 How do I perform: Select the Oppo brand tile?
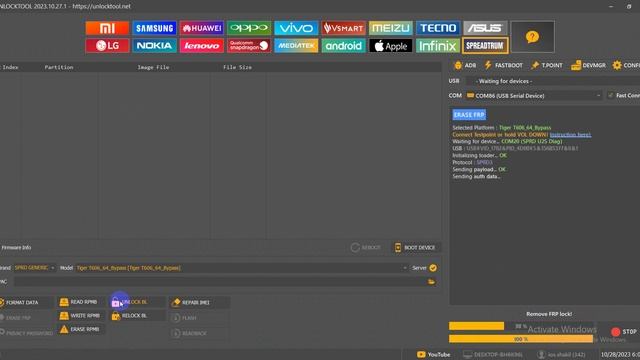tap(249, 28)
